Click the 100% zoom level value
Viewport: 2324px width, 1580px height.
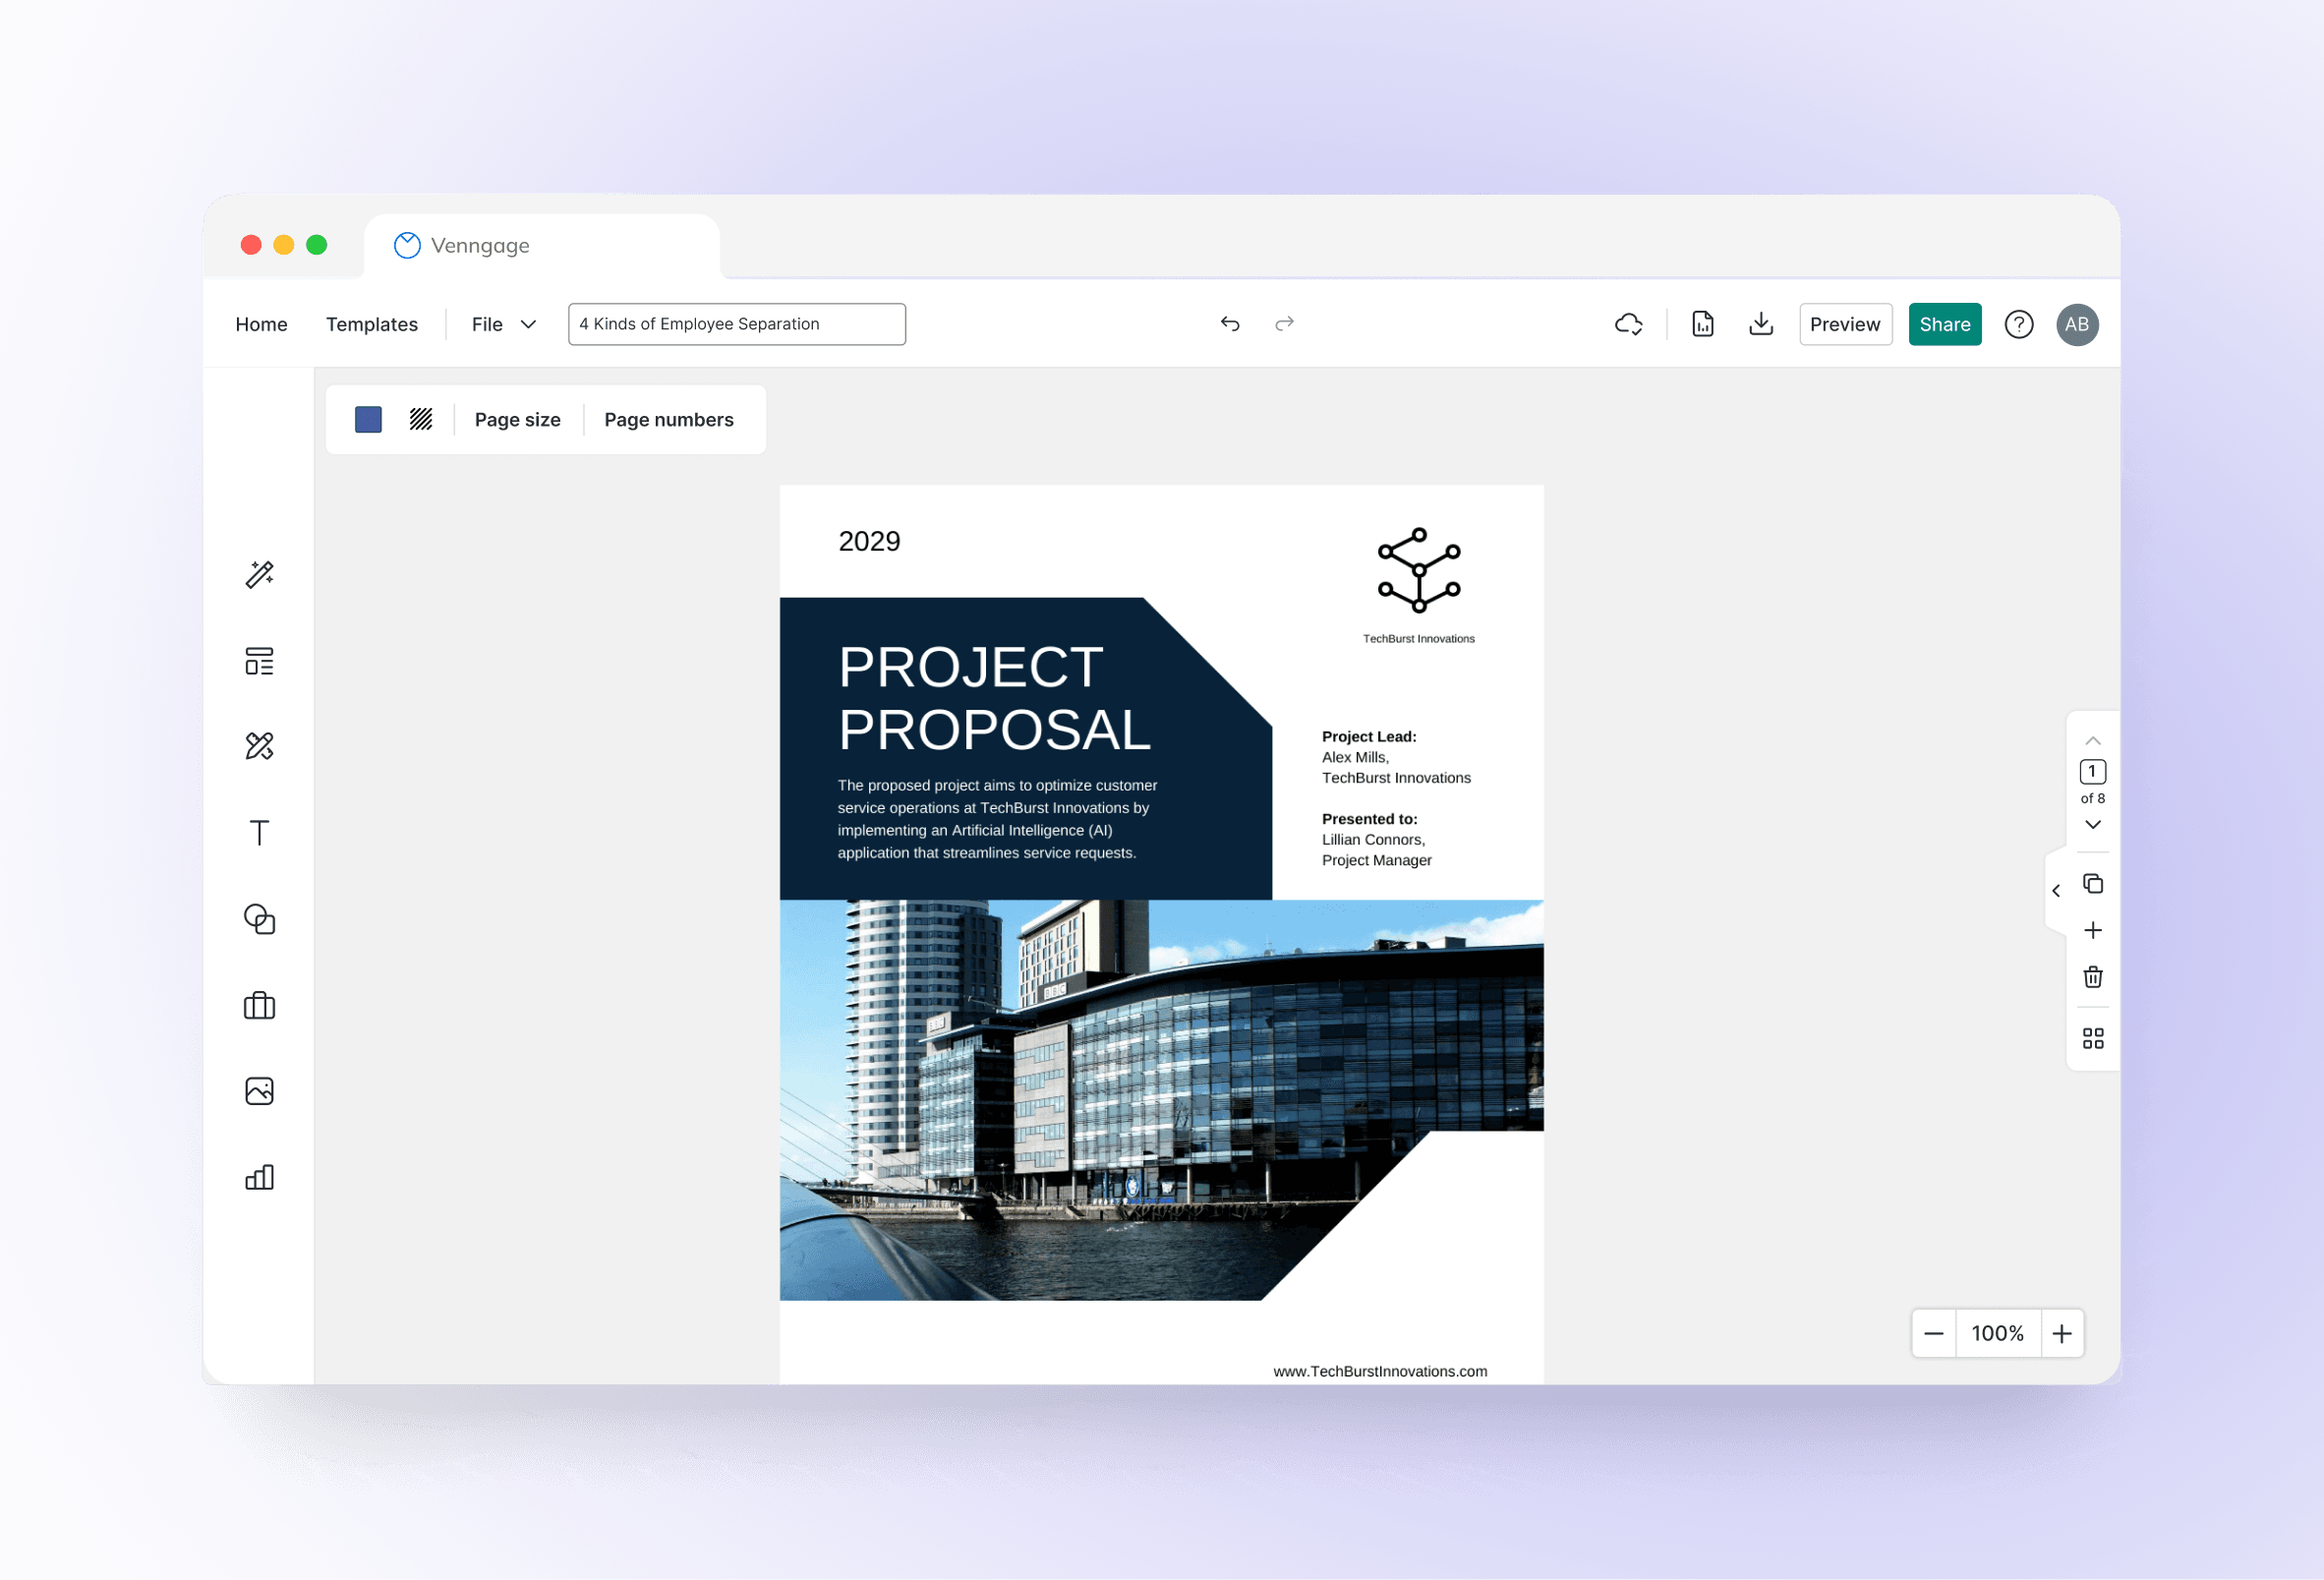[1998, 1334]
